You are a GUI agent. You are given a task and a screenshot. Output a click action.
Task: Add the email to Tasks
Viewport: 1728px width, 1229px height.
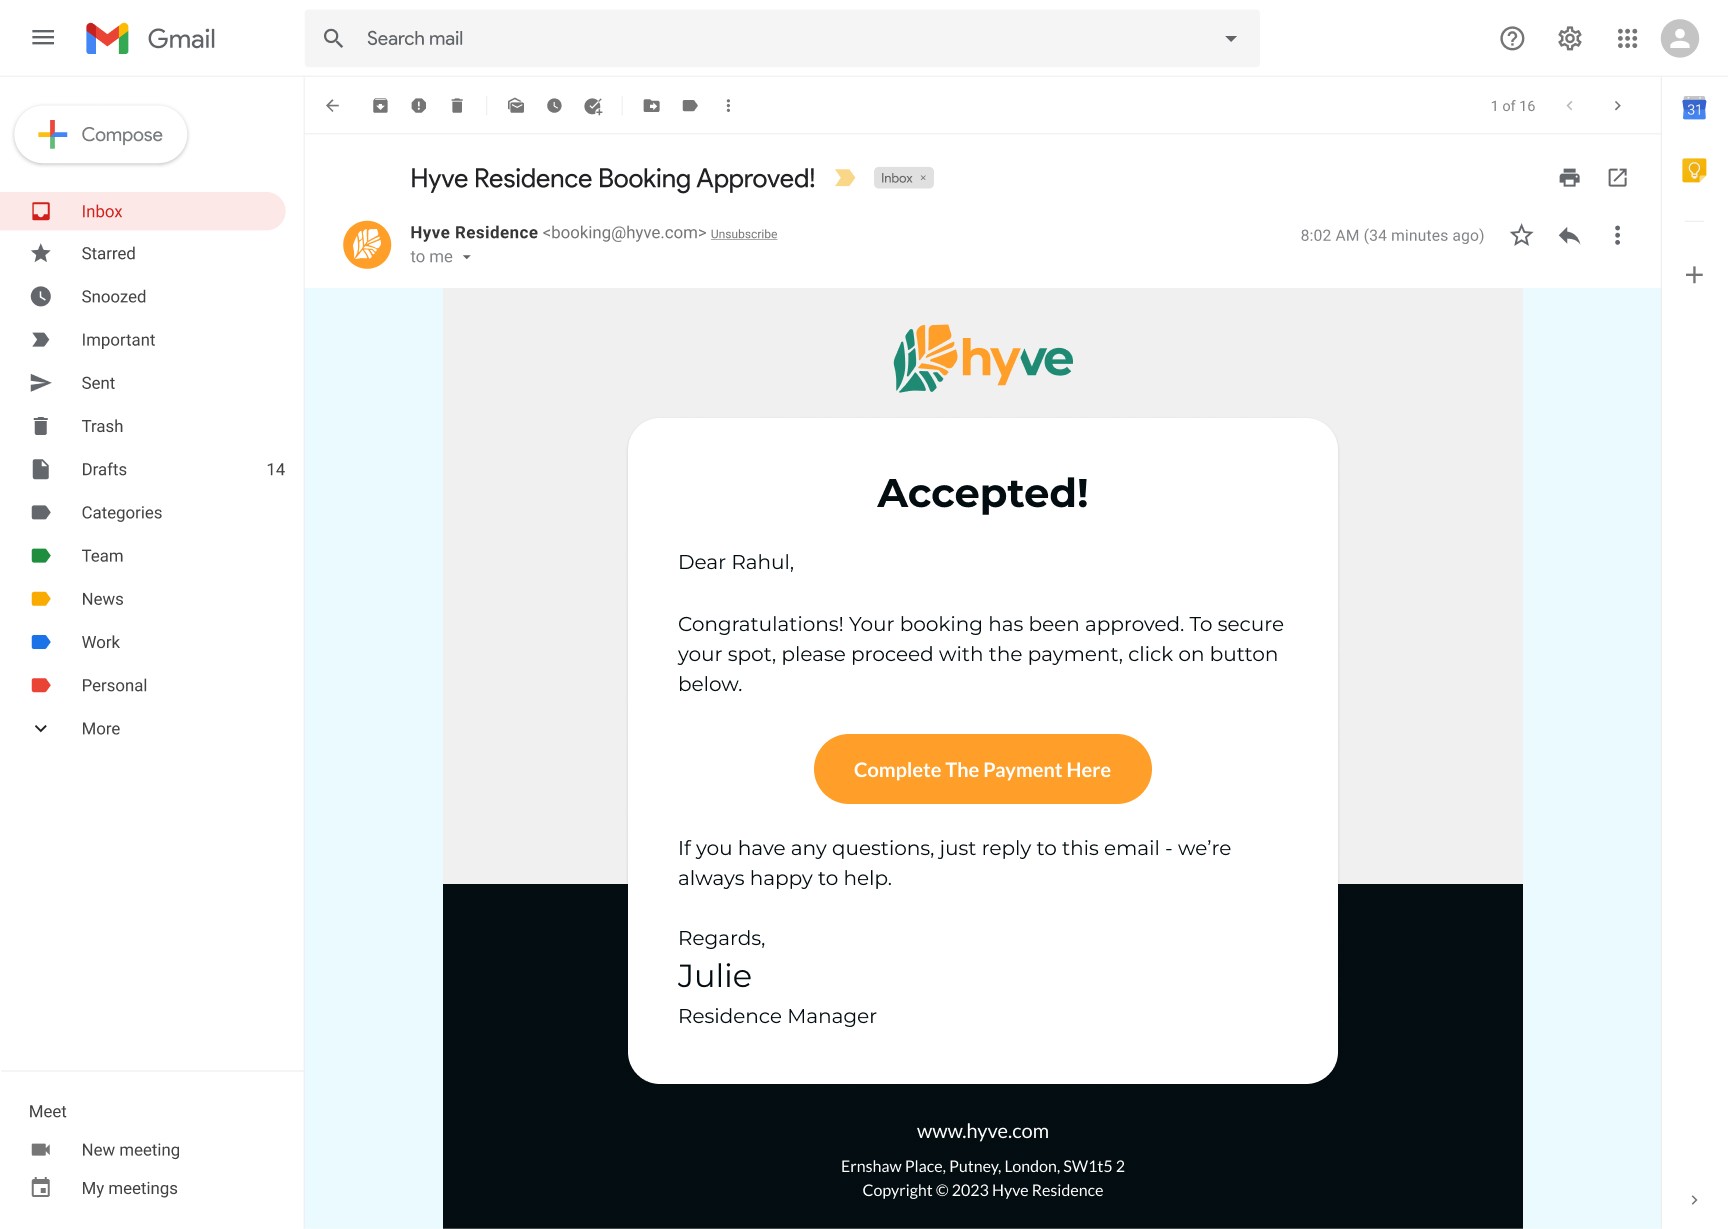(x=593, y=105)
